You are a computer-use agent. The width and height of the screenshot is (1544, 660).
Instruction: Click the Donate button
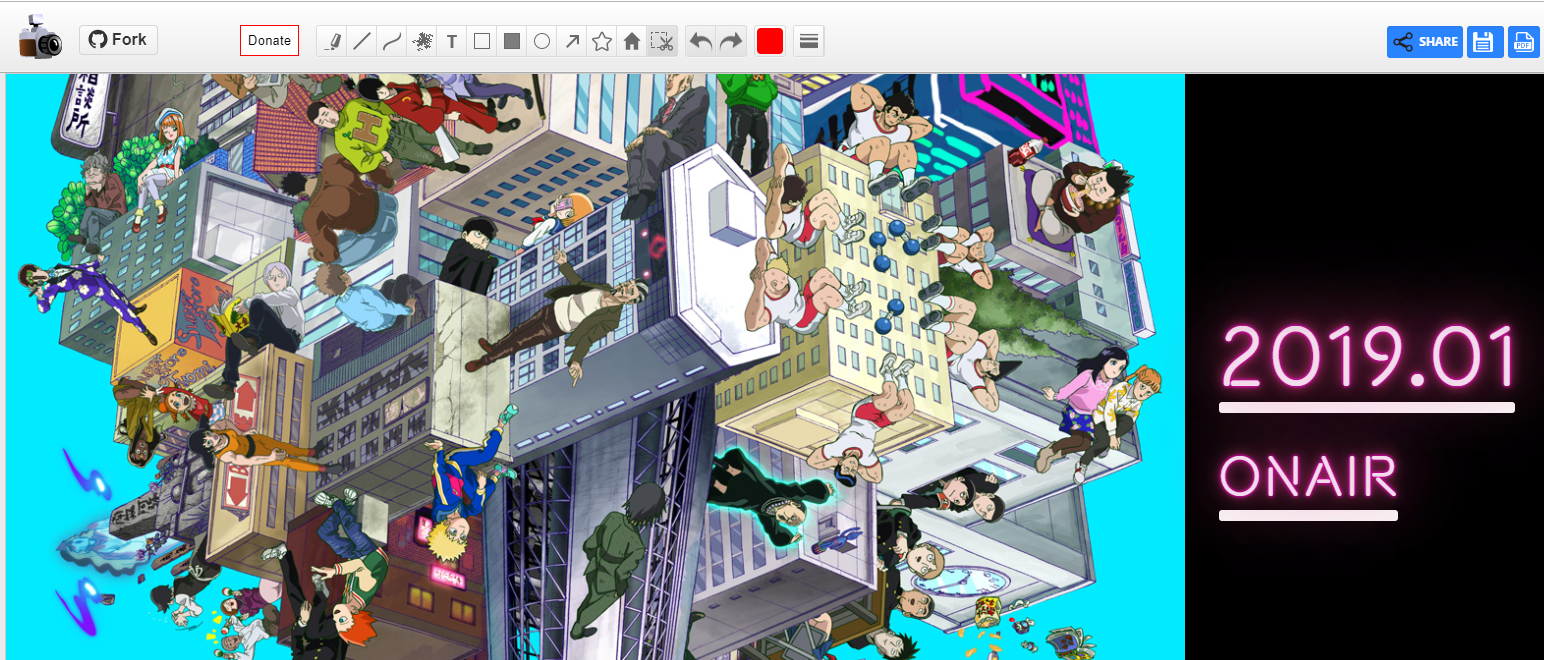[269, 41]
